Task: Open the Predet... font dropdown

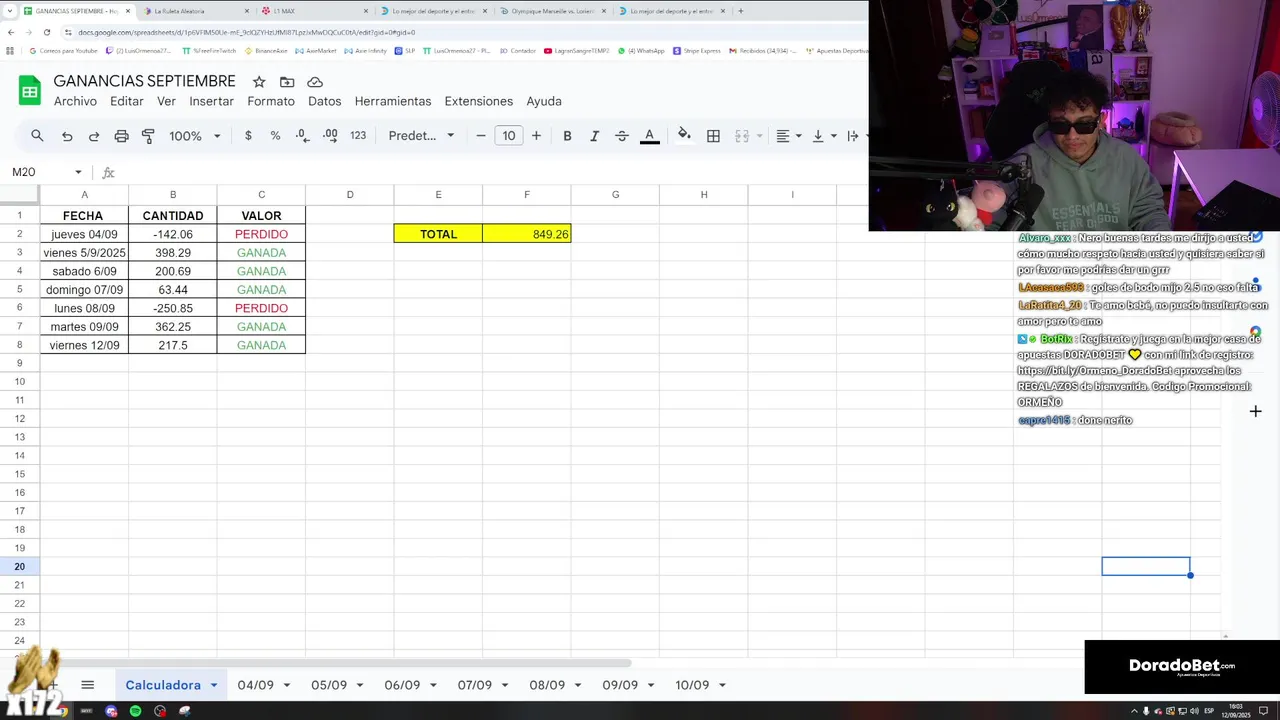Action: point(421,136)
